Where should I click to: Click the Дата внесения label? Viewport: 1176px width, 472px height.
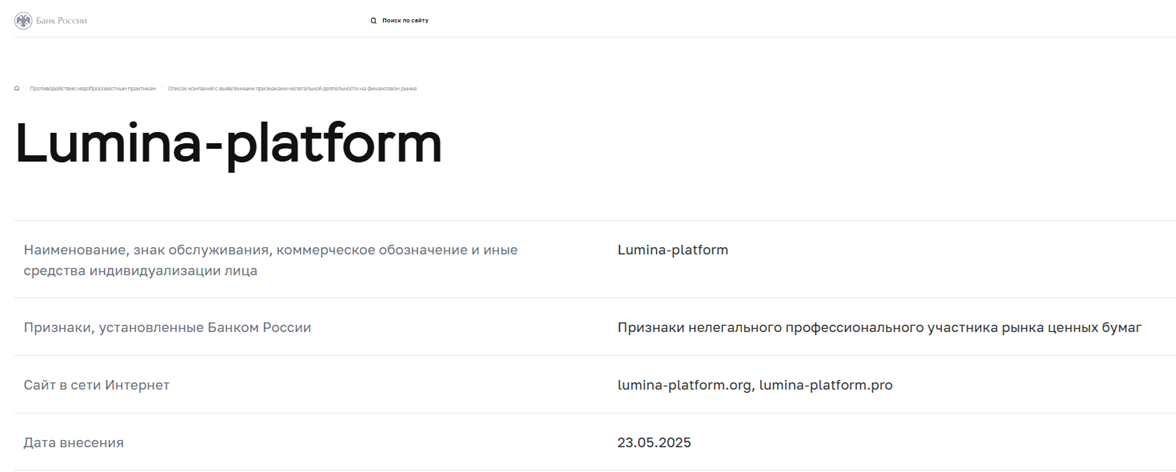tap(74, 443)
